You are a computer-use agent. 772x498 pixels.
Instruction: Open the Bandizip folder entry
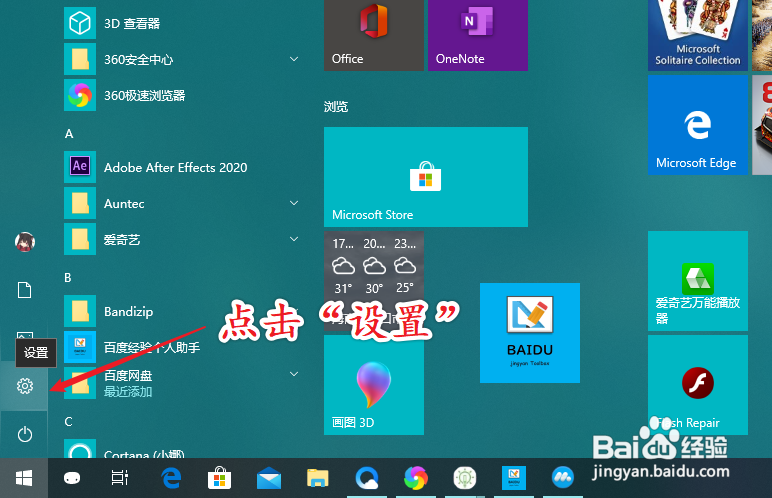(x=182, y=311)
